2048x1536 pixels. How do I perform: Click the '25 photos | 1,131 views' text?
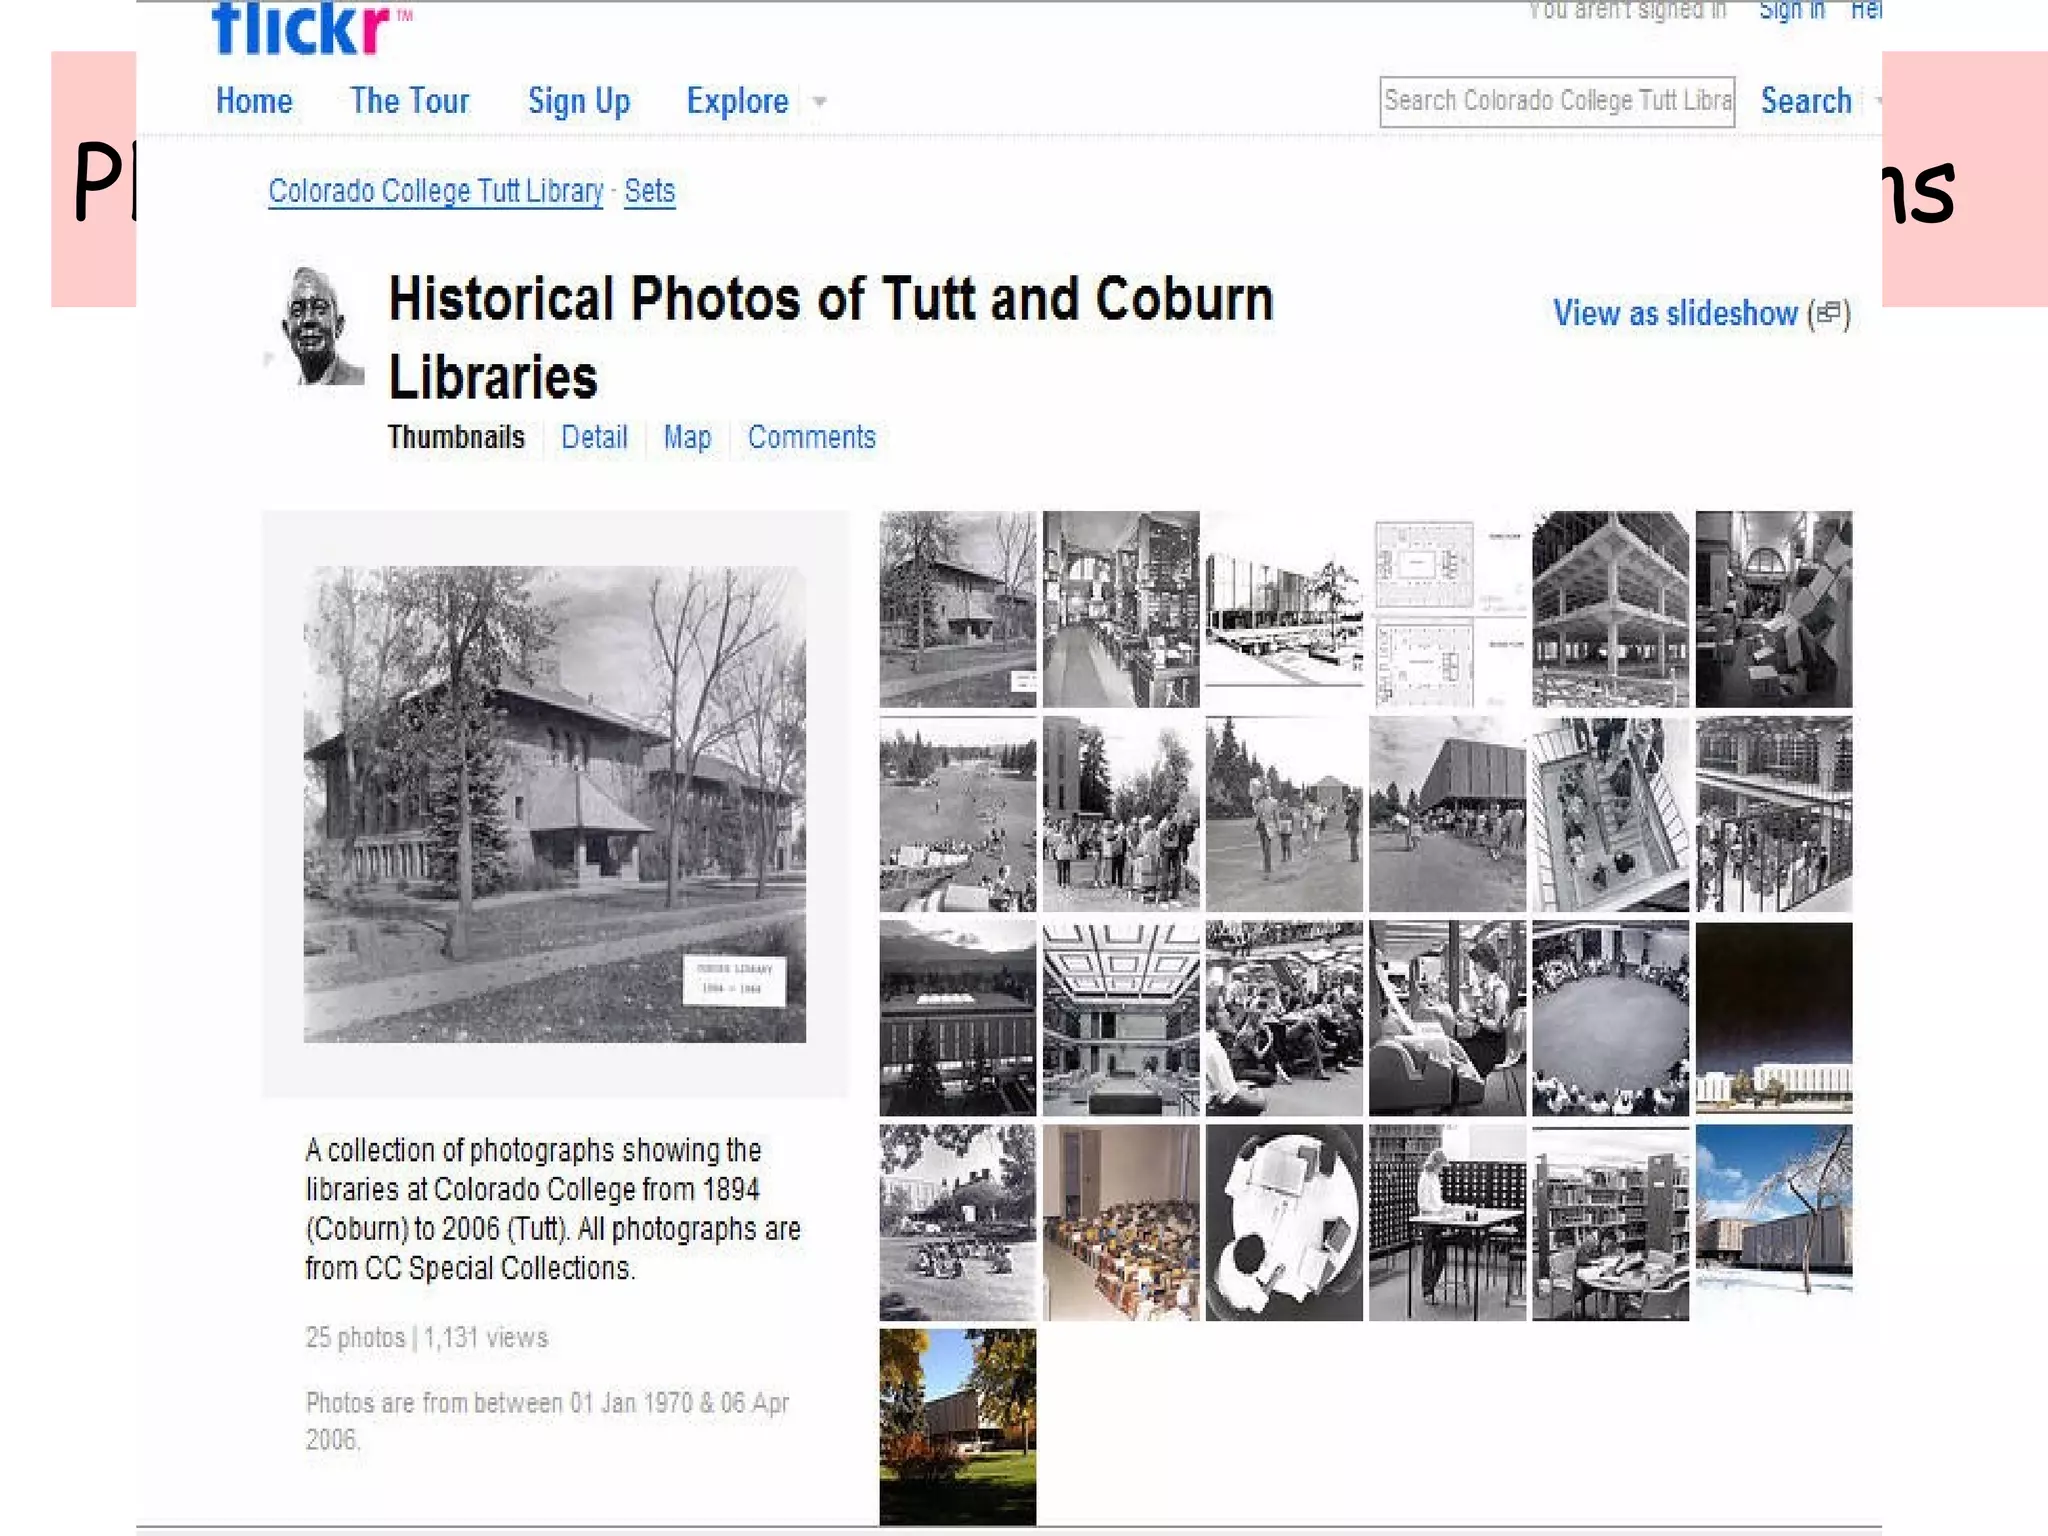(427, 1338)
